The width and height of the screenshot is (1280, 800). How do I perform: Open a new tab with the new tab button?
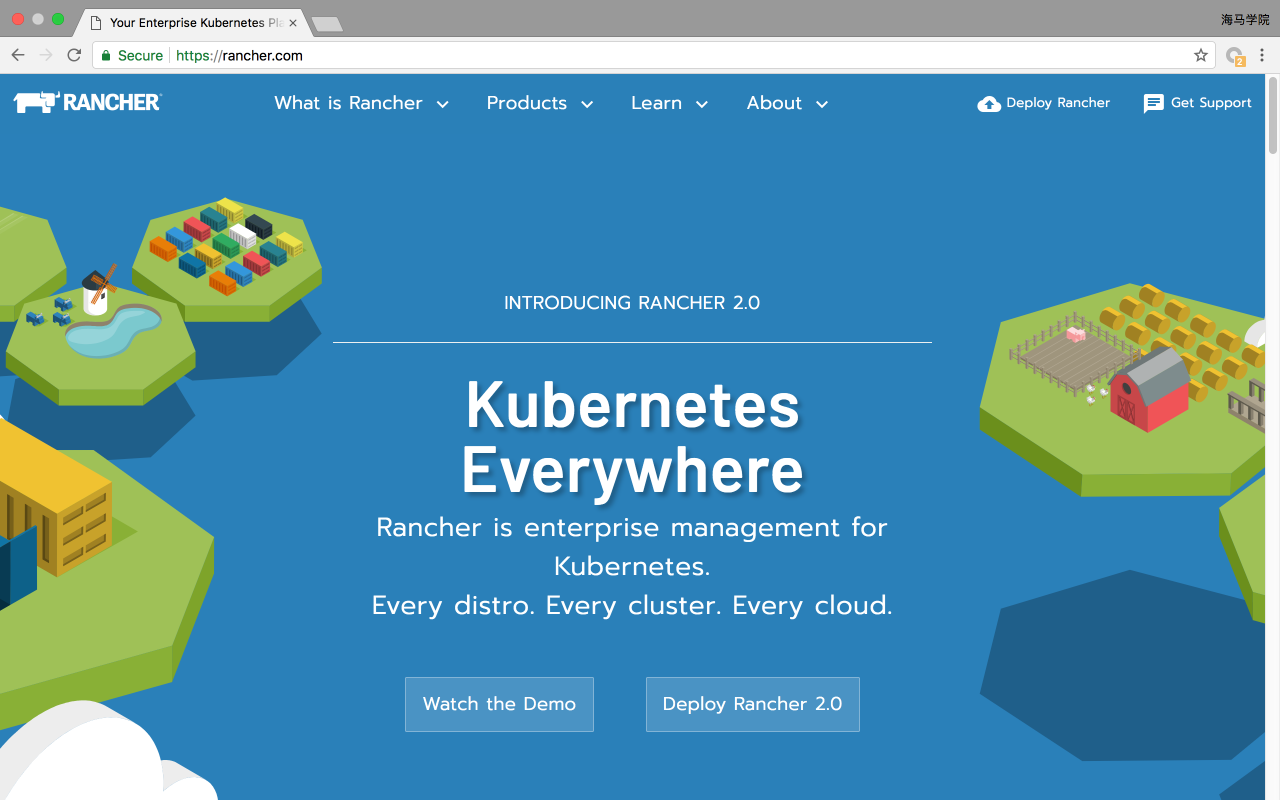326,23
